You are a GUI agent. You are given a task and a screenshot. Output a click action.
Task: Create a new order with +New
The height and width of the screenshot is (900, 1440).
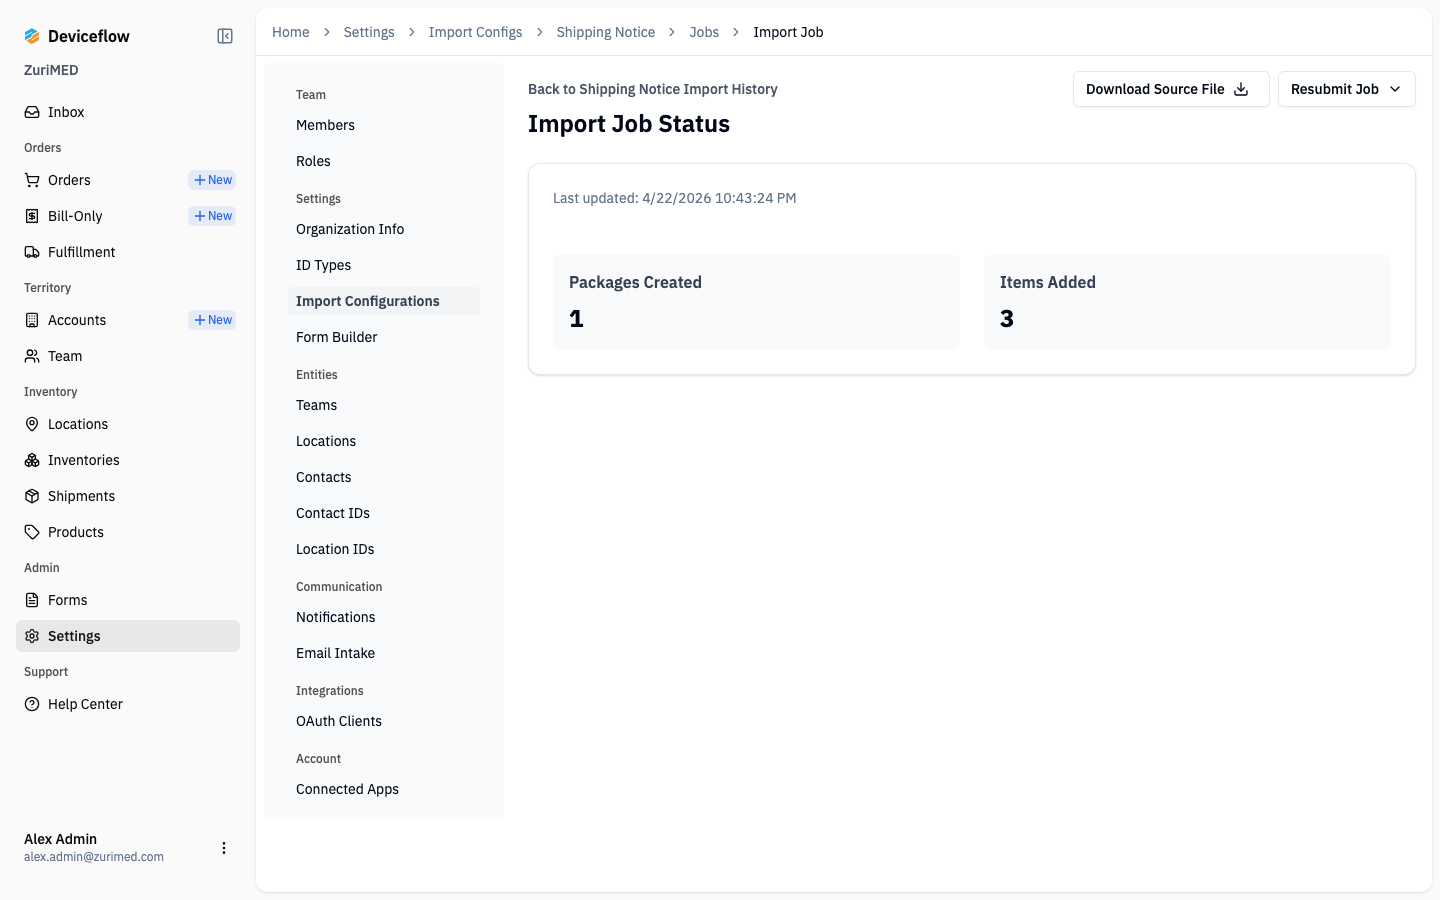[x=212, y=180]
